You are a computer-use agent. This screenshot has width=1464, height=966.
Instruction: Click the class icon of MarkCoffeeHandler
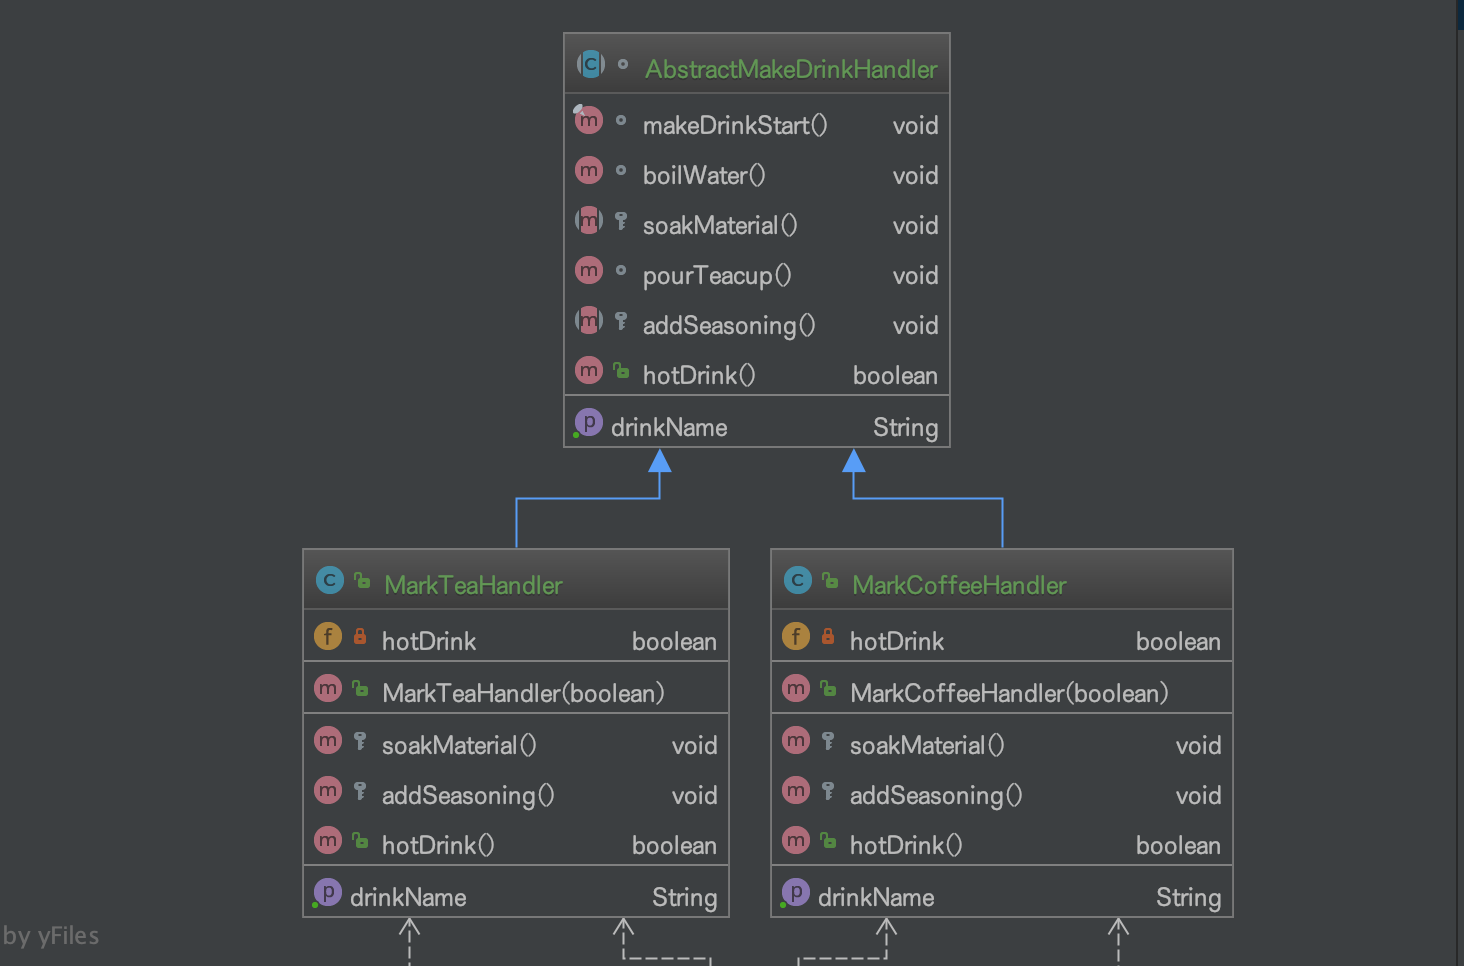[797, 581]
